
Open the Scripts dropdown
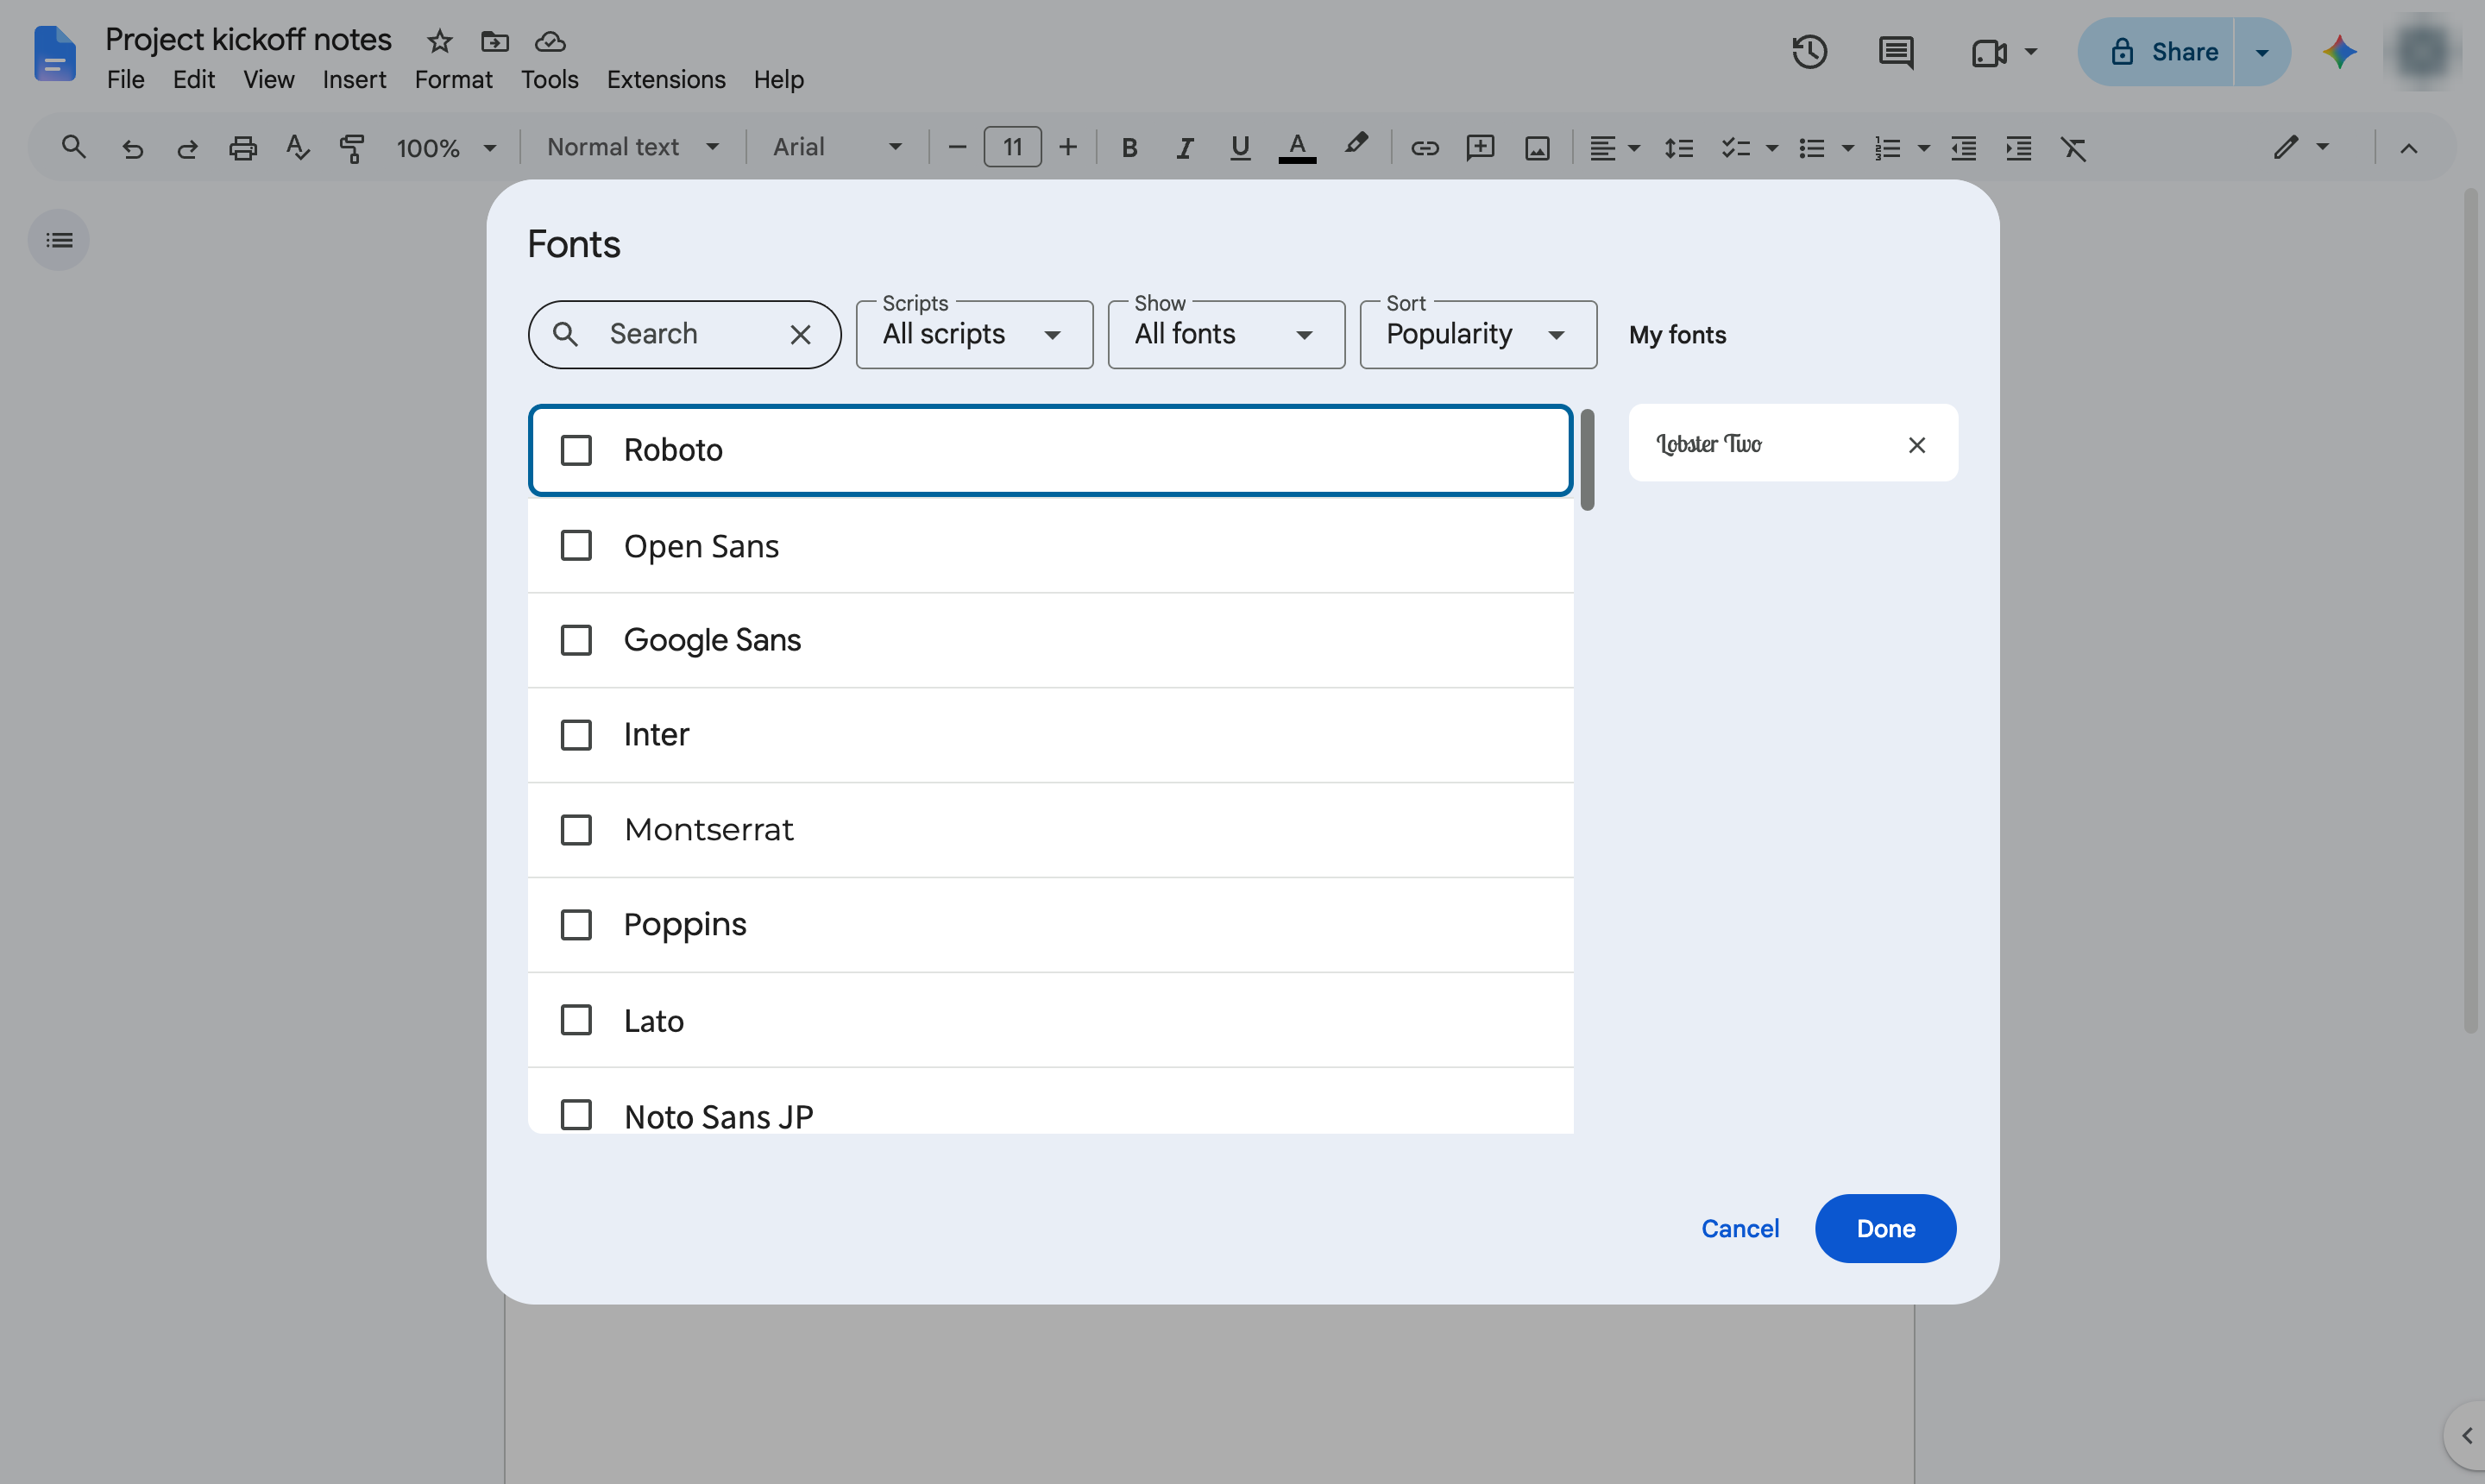974,335
